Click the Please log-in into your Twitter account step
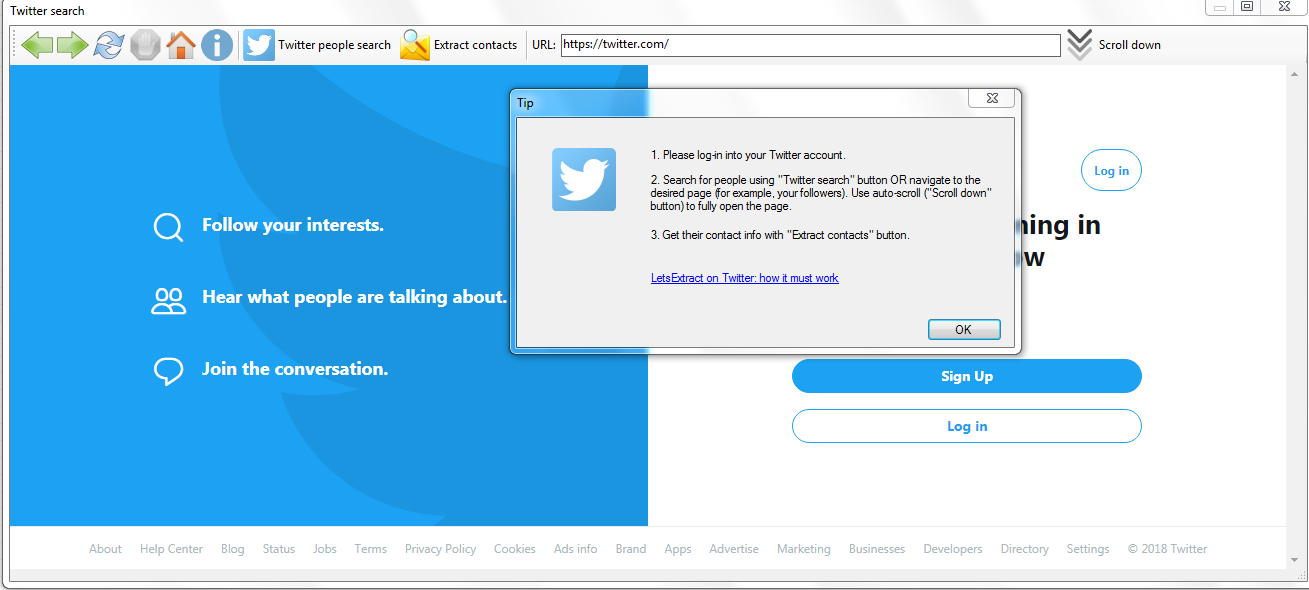 (748, 155)
